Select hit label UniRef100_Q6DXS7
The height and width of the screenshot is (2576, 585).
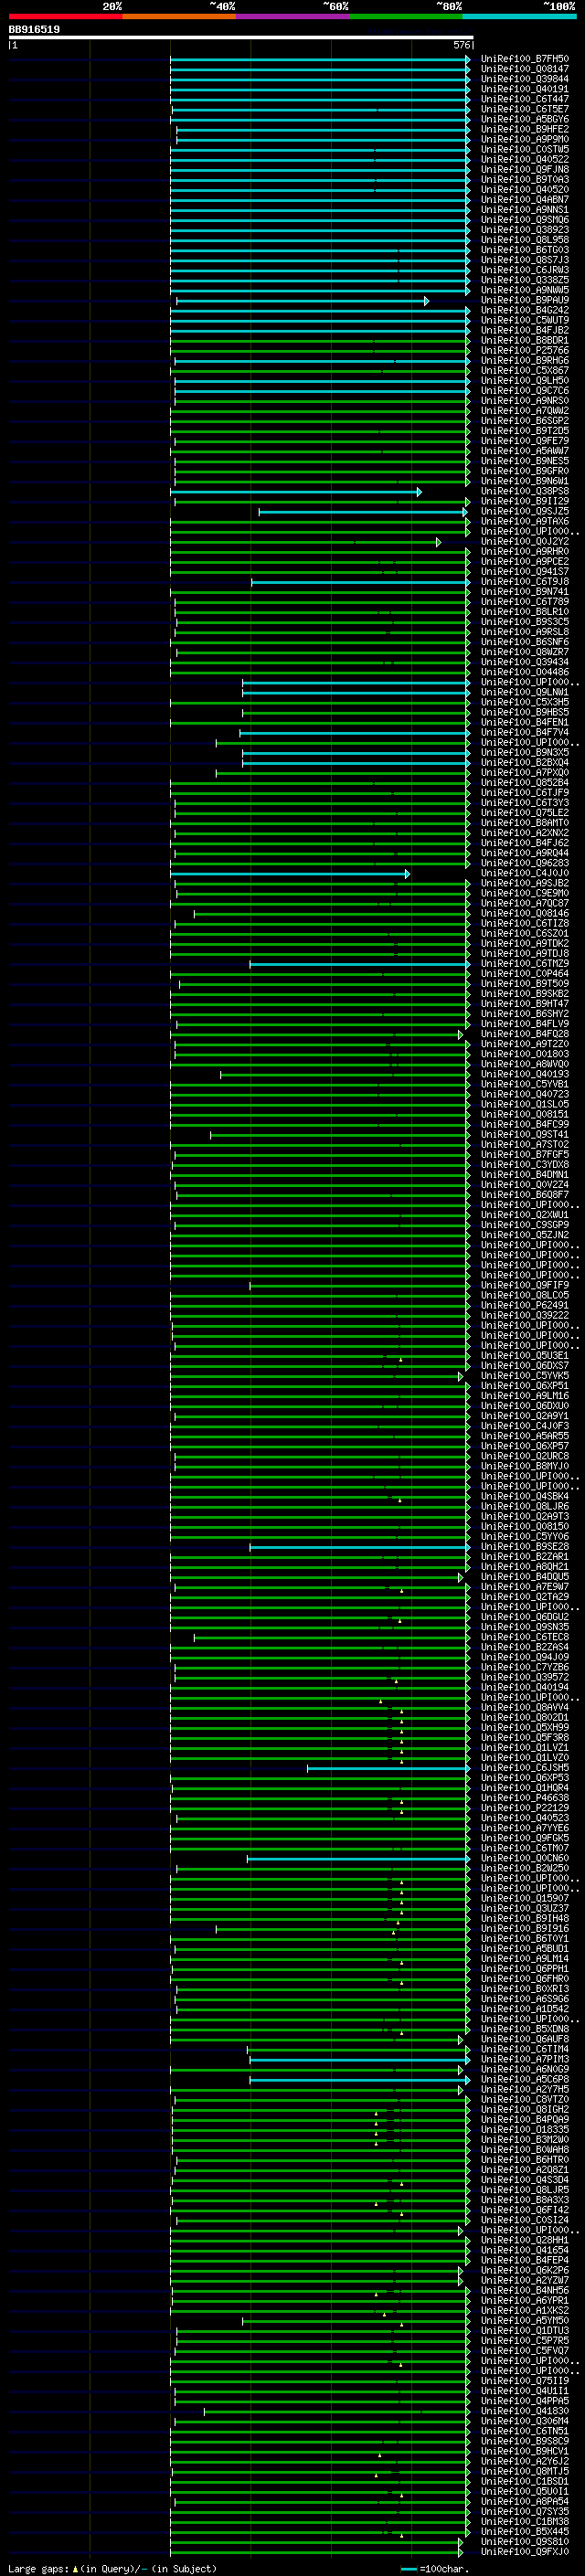coord(525,1365)
